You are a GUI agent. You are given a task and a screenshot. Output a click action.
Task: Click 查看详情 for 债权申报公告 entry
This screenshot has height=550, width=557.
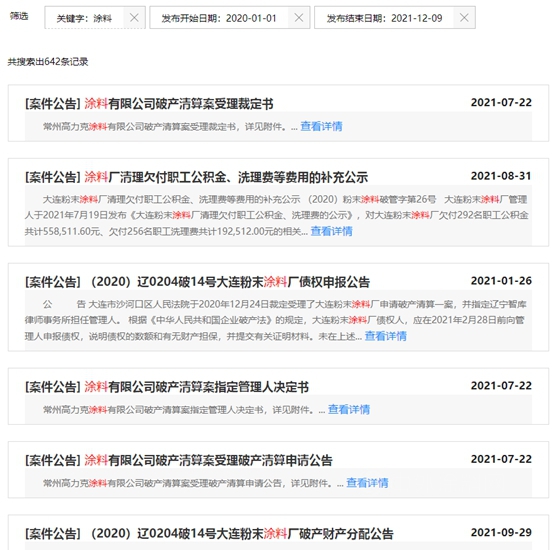[385, 336]
